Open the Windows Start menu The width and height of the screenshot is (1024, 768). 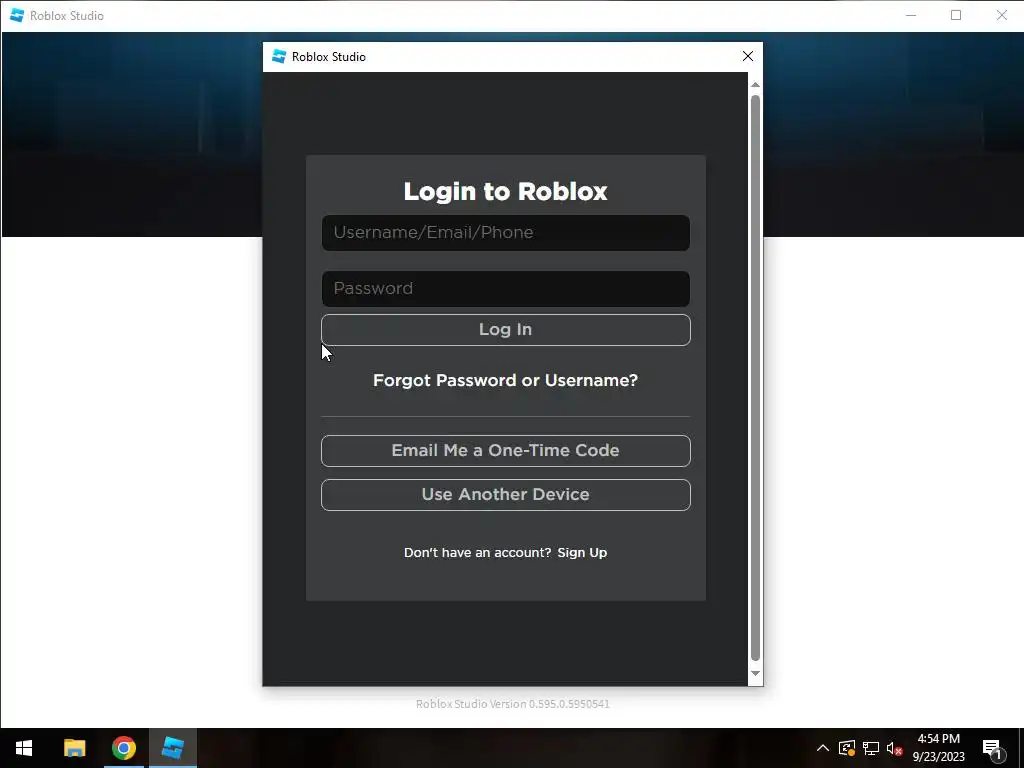(x=24, y=748)
